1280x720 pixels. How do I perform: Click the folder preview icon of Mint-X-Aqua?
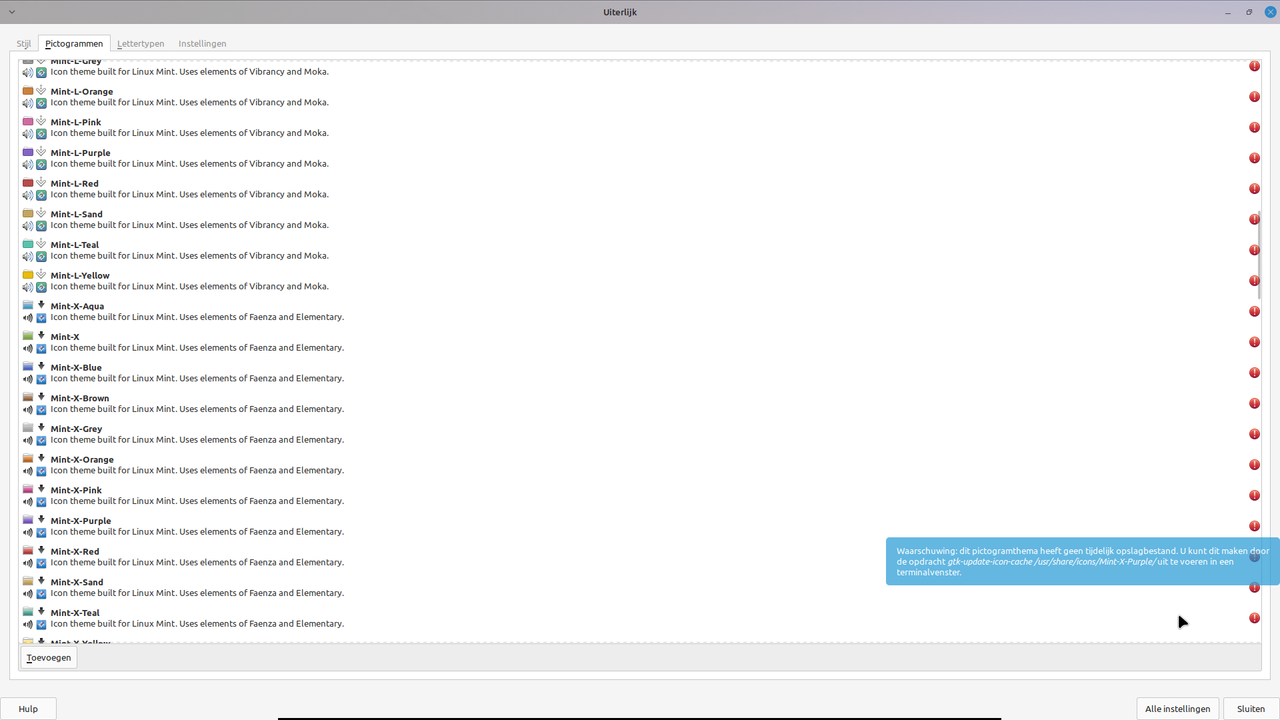tap(28, 305)
